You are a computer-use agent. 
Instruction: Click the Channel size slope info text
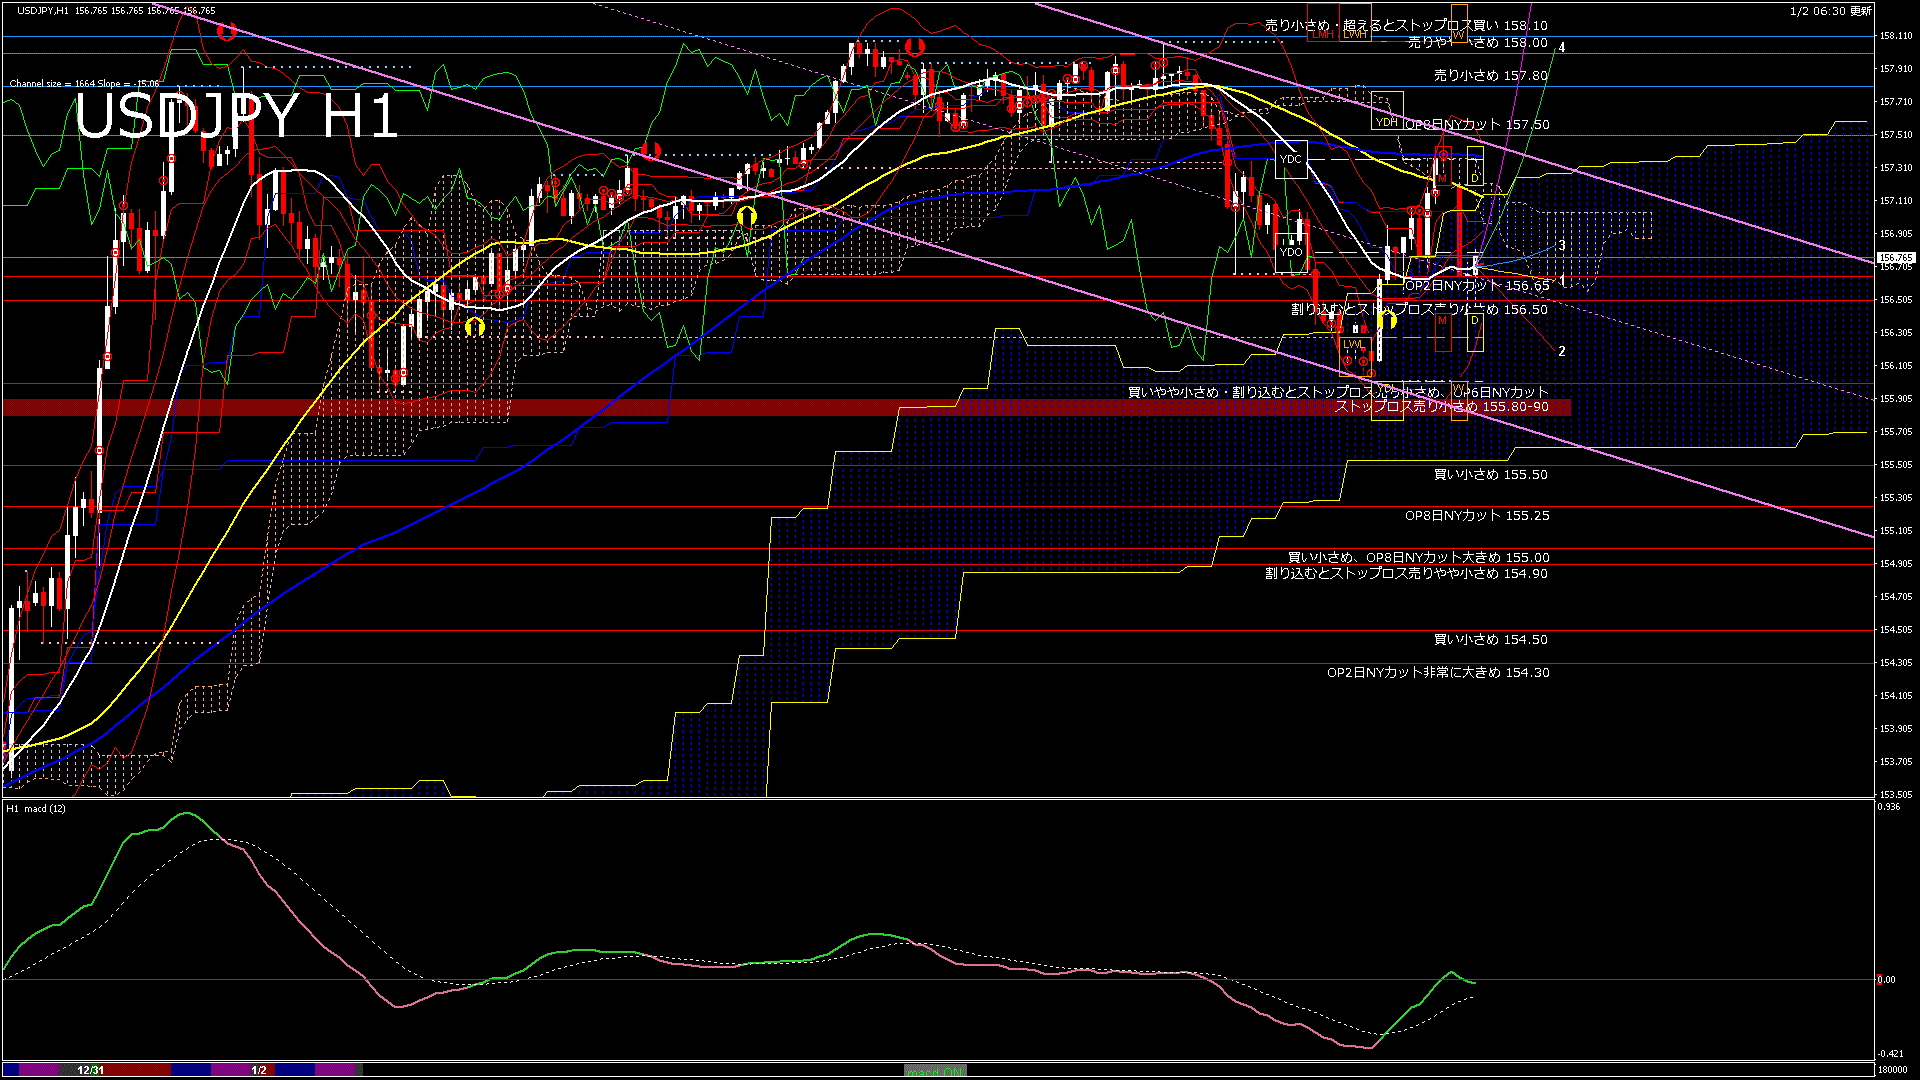tap(84, 84)
